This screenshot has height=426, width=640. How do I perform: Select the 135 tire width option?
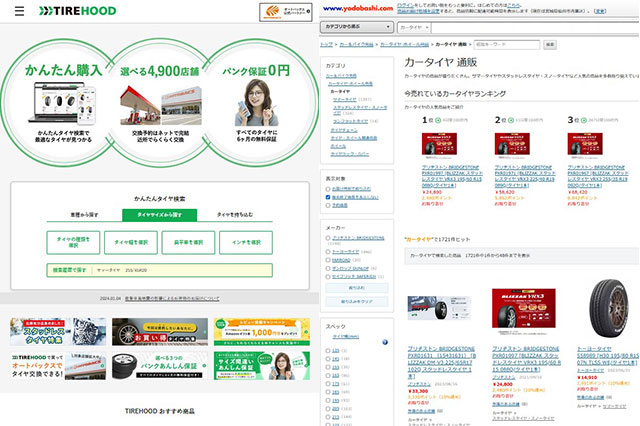pos(328,351)
